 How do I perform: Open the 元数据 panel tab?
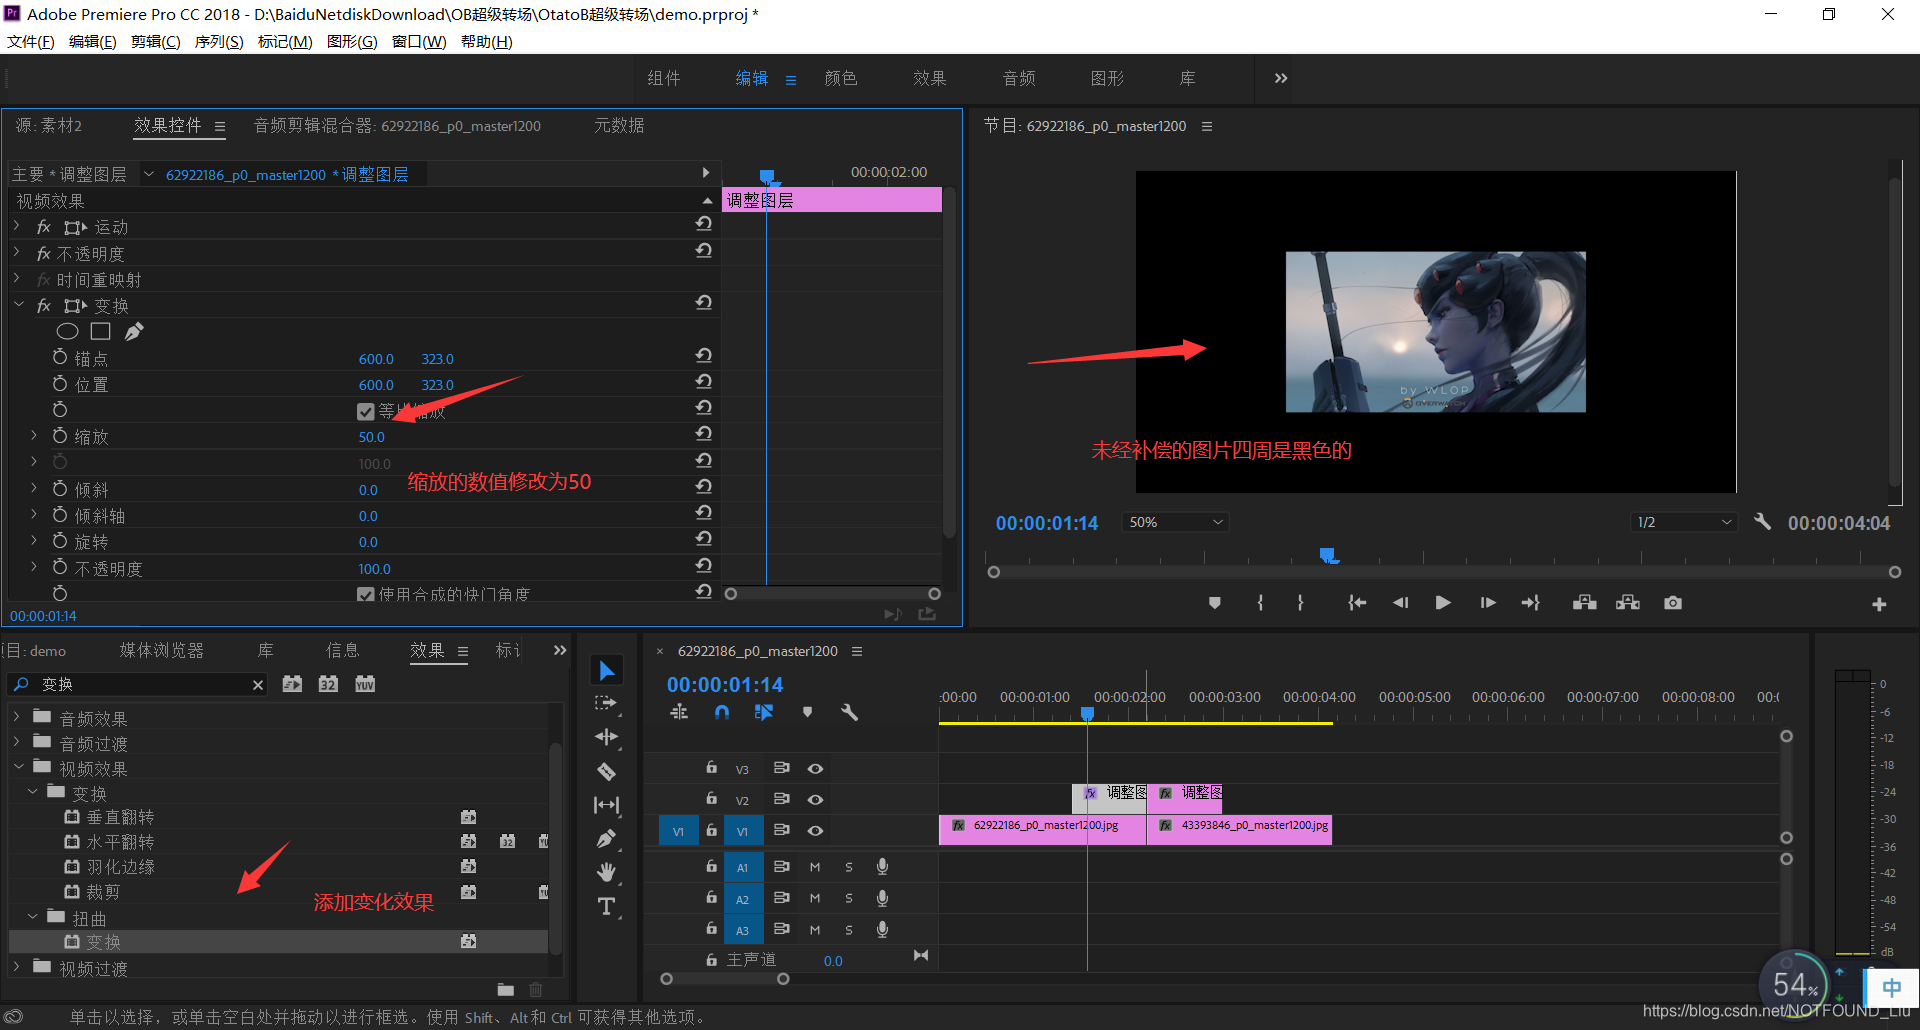click(619, 125)
